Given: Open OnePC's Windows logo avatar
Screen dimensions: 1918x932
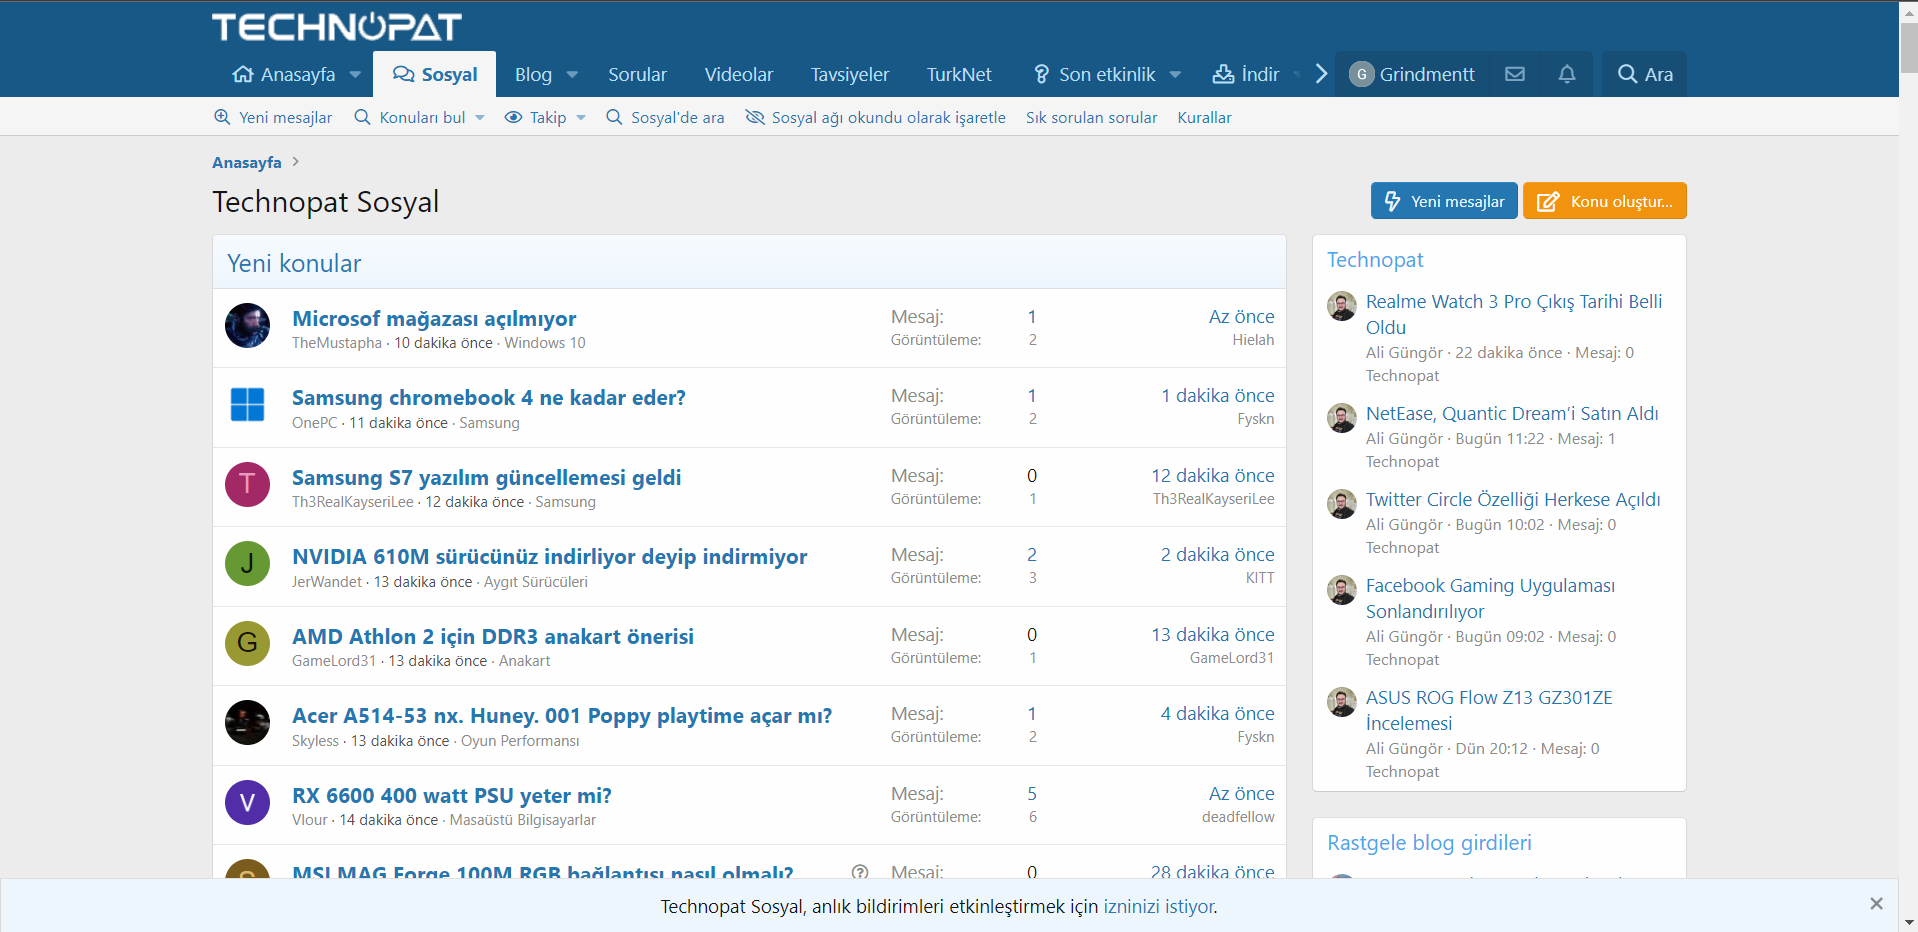Looking at the screenshot, I should [247, 405].
